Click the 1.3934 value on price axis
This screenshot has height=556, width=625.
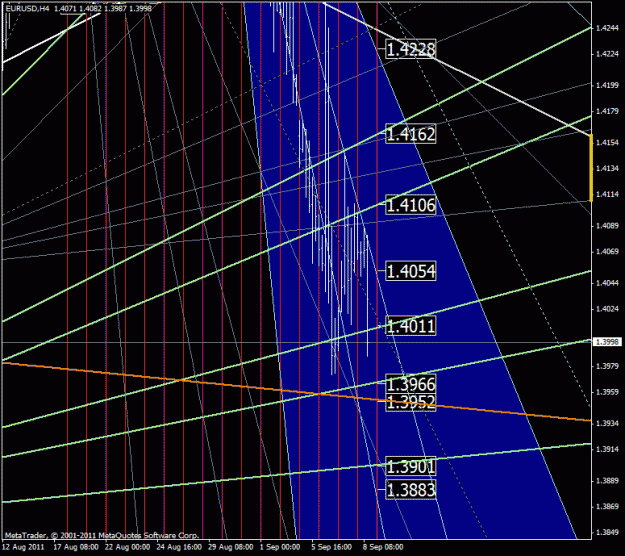point(607,423)
